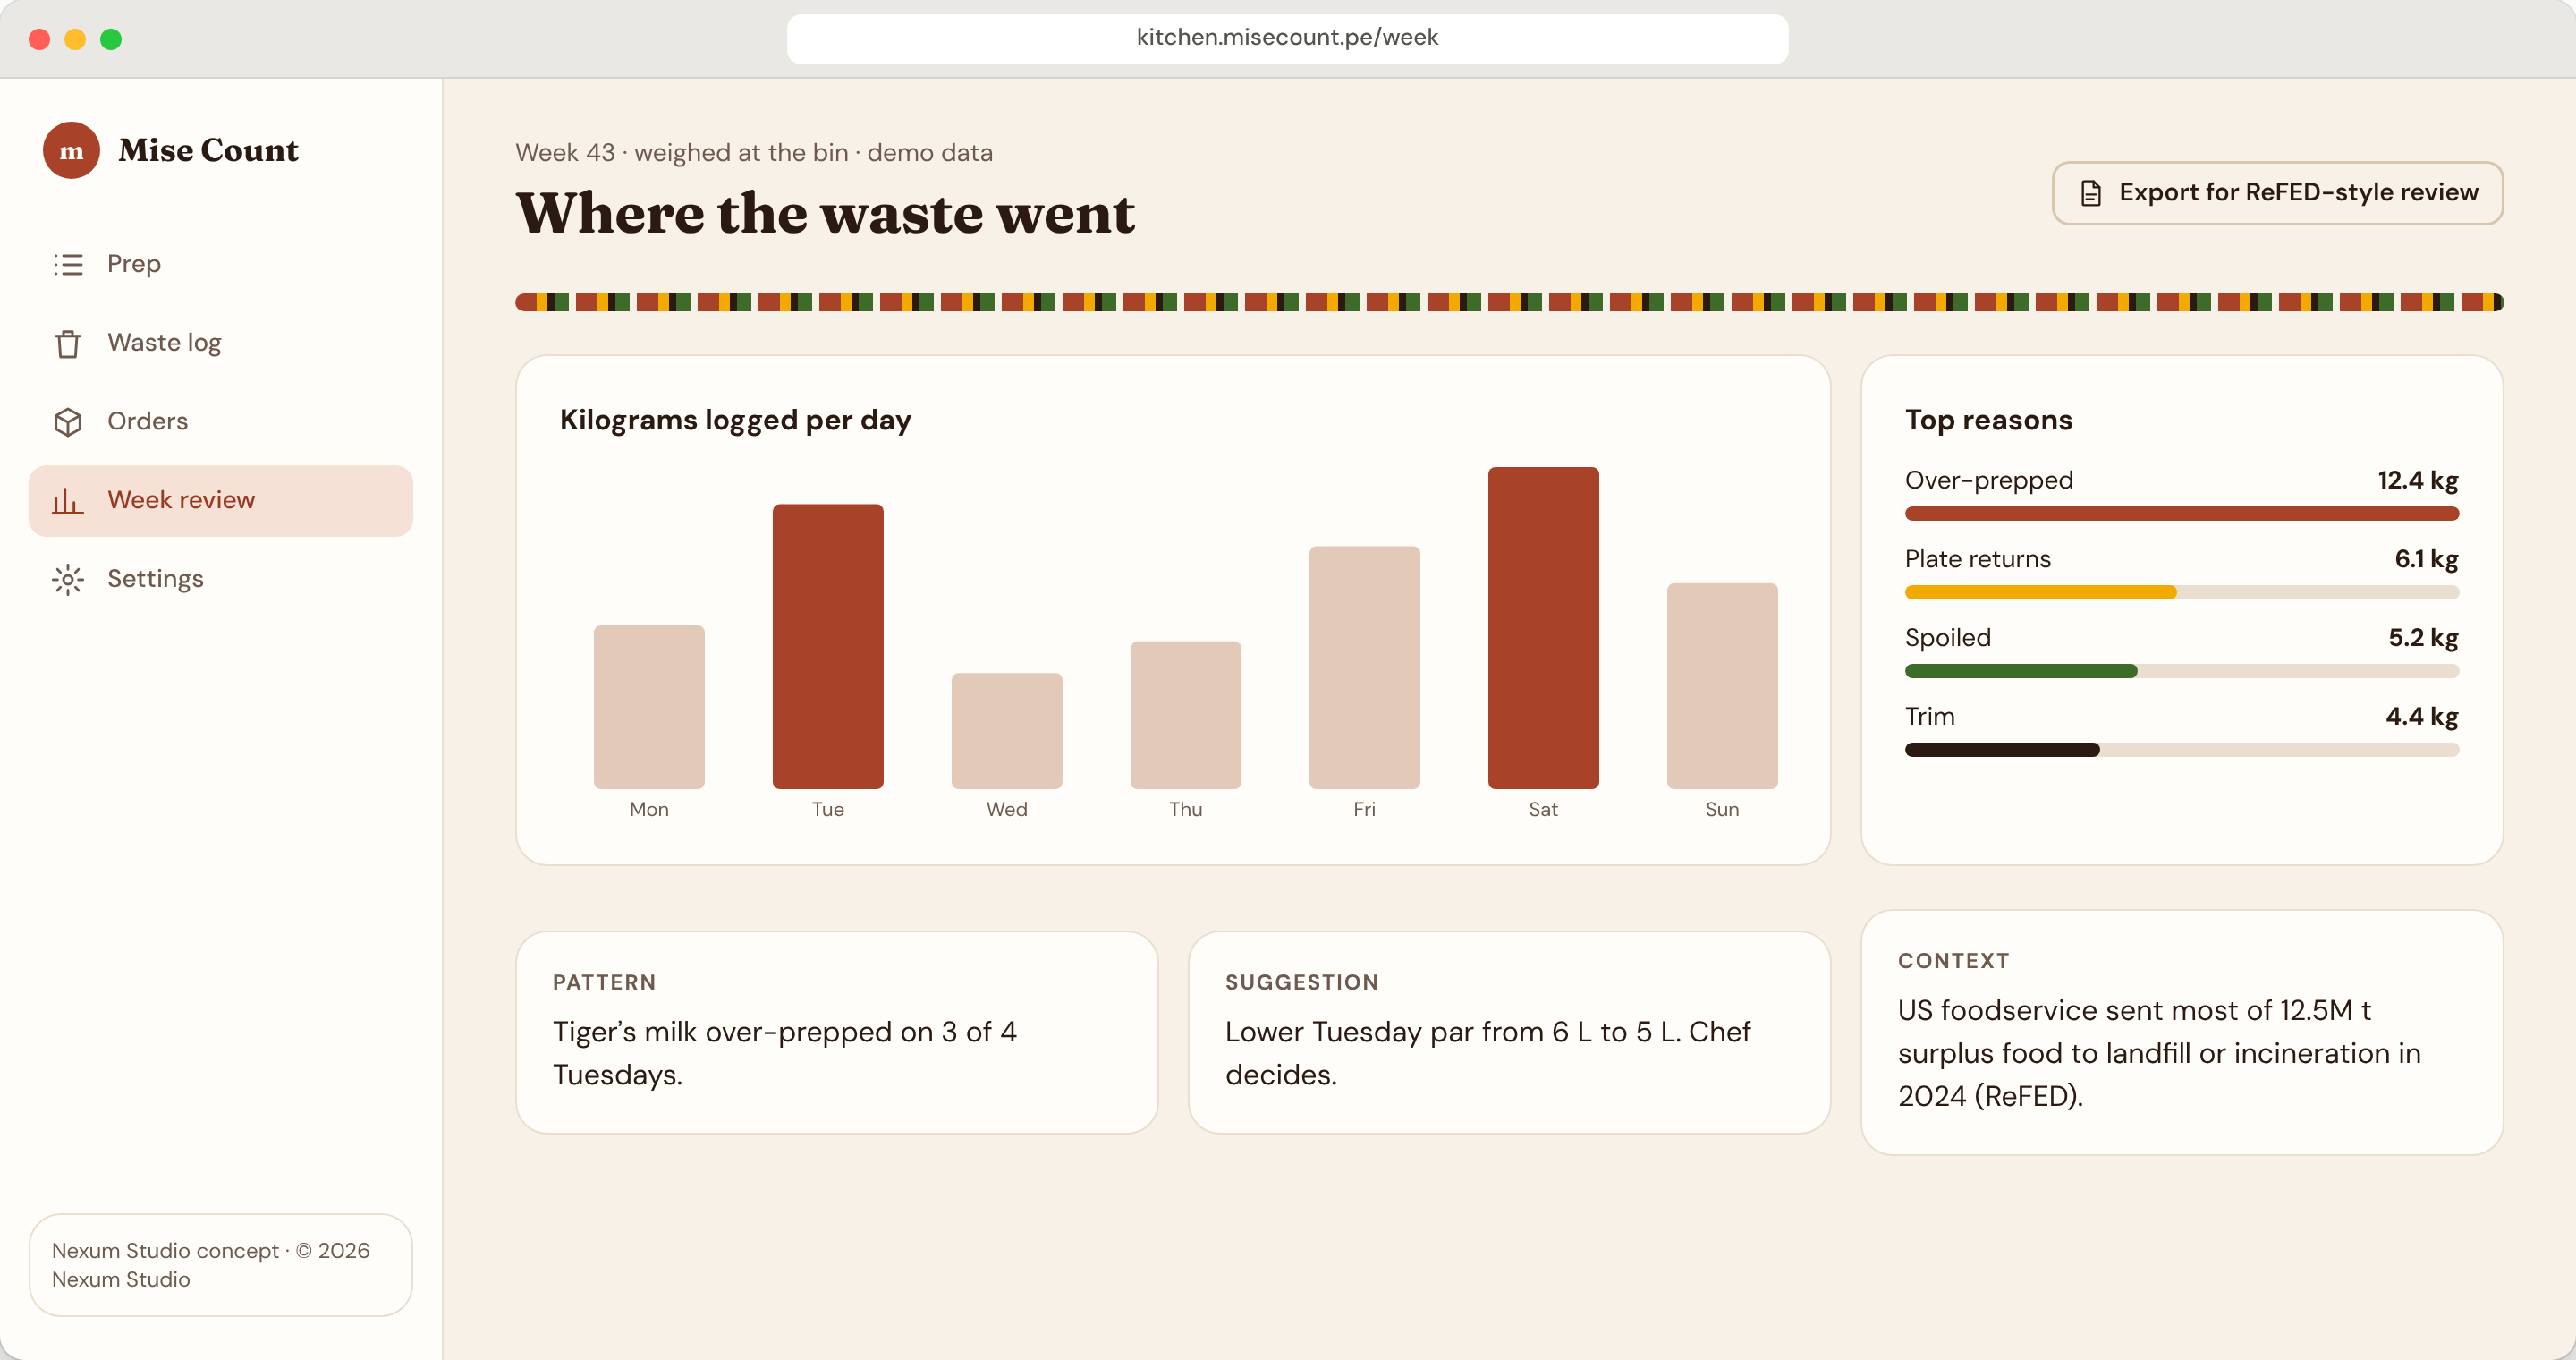The height and width of the screenshot is (1360, 2576).
Task: Select the Sun bar in the chart
Action: 1722,686
